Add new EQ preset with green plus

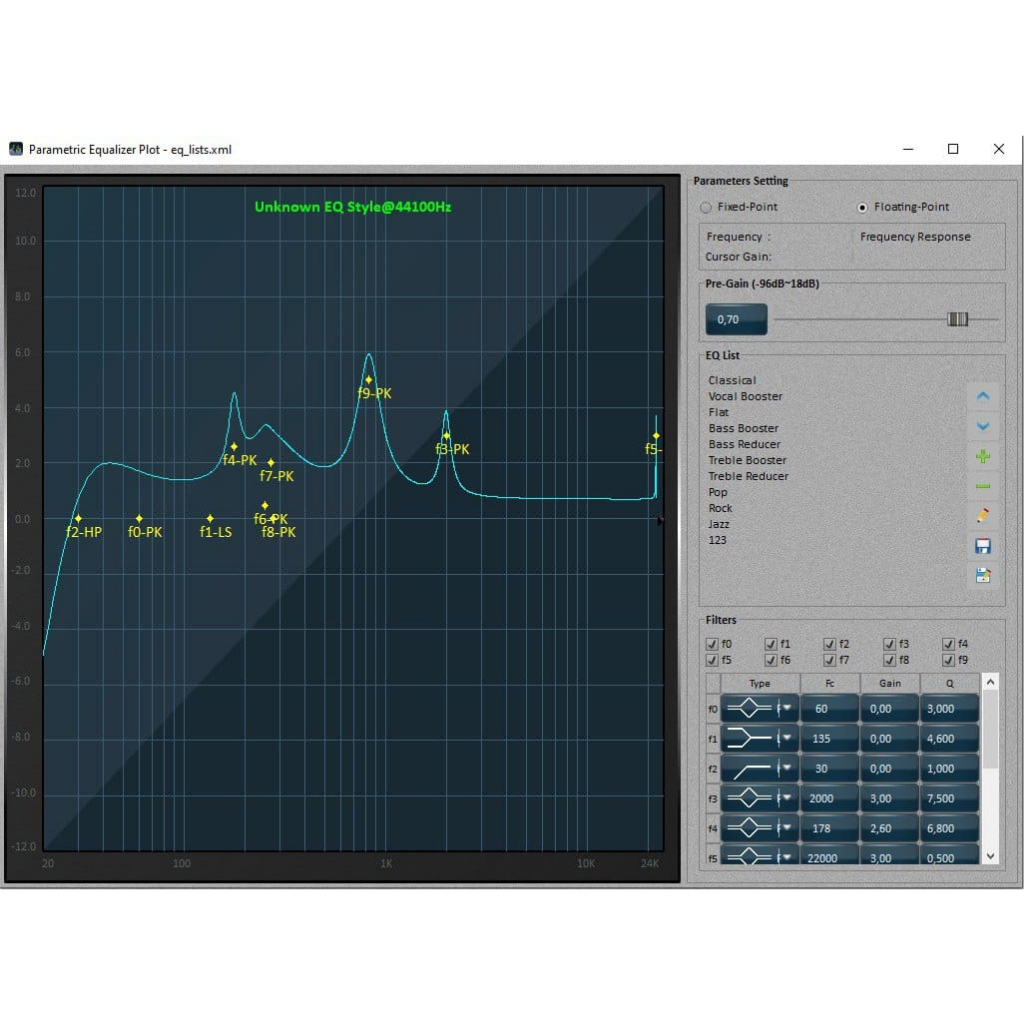982,456
